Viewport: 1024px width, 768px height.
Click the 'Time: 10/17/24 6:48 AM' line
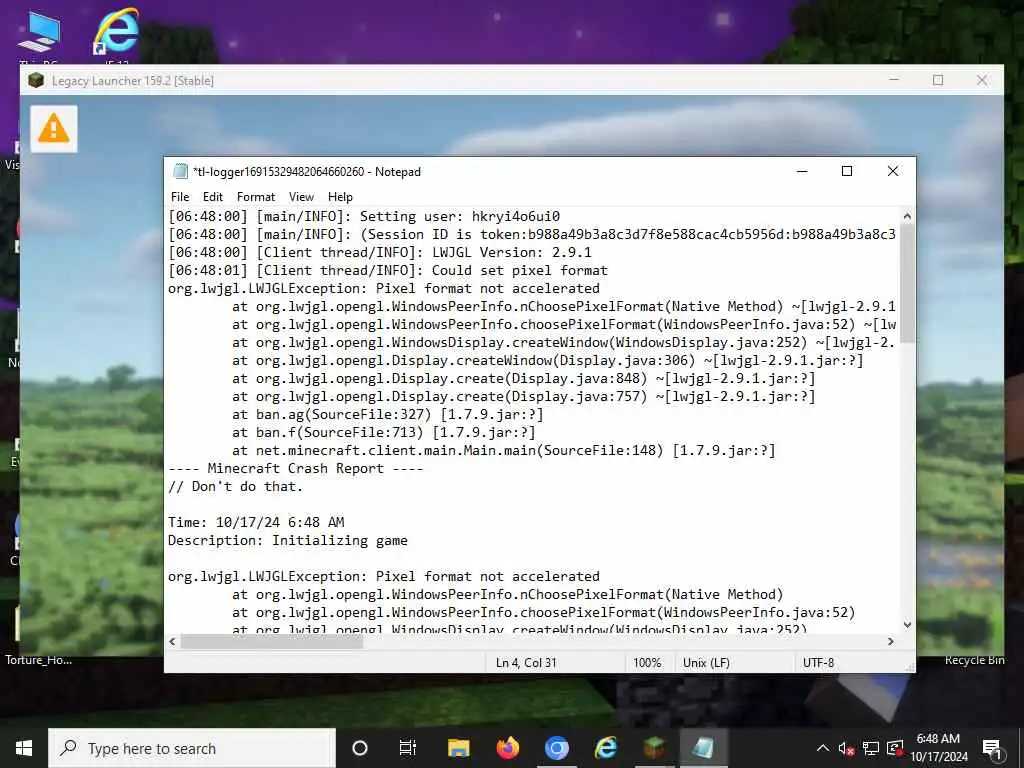tap(256, 522)
